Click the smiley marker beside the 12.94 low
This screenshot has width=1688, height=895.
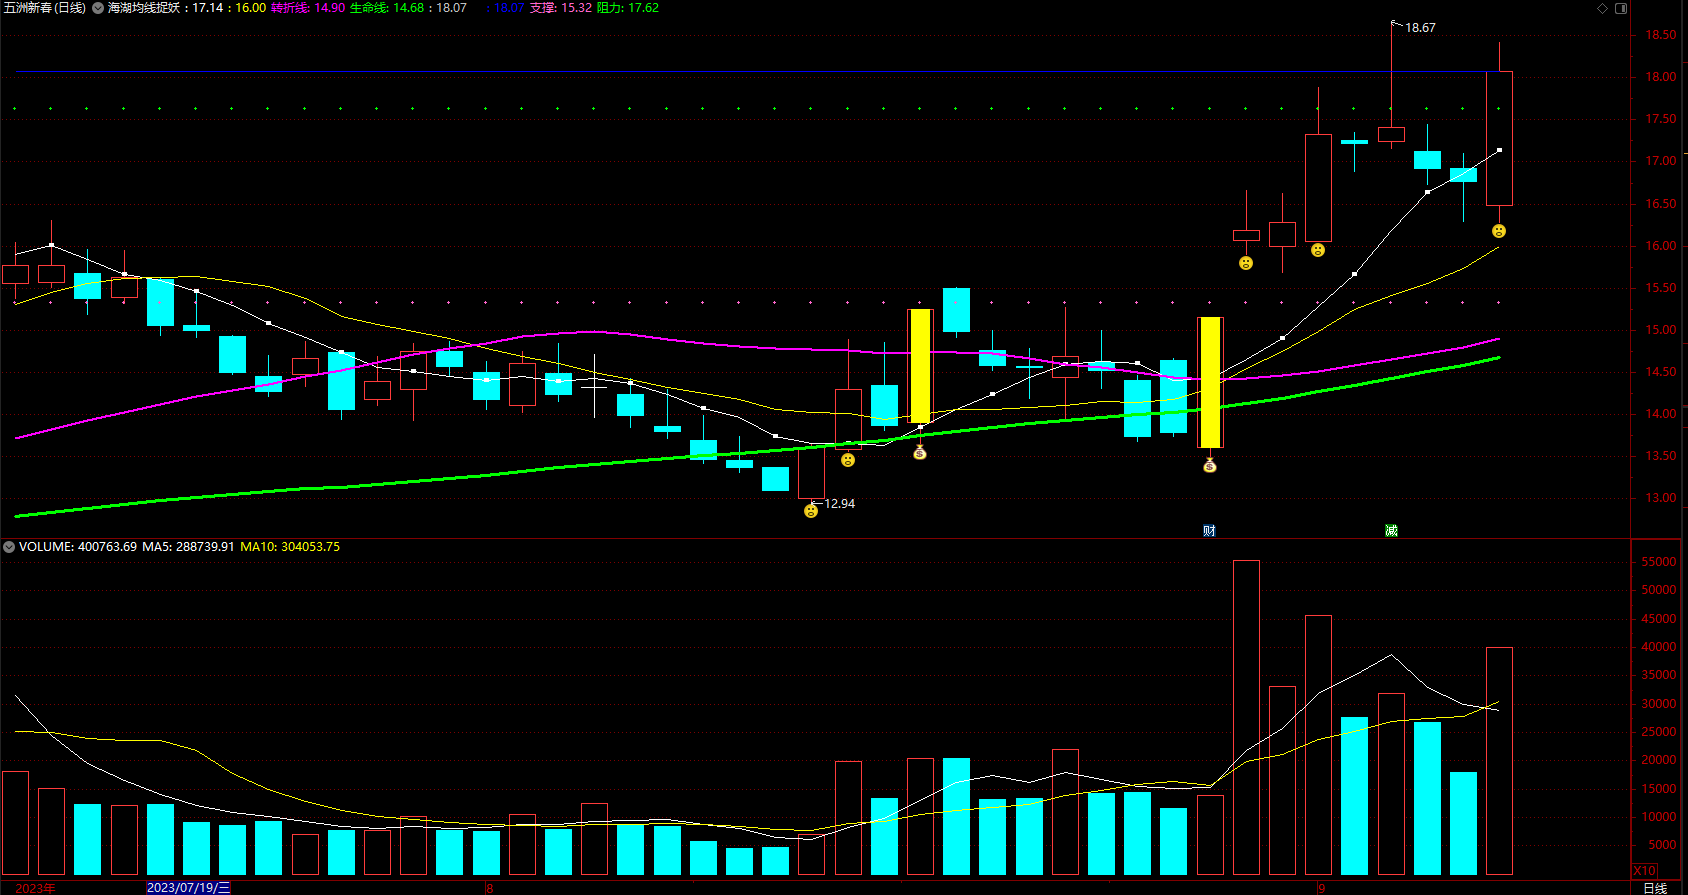click(811, 511)
